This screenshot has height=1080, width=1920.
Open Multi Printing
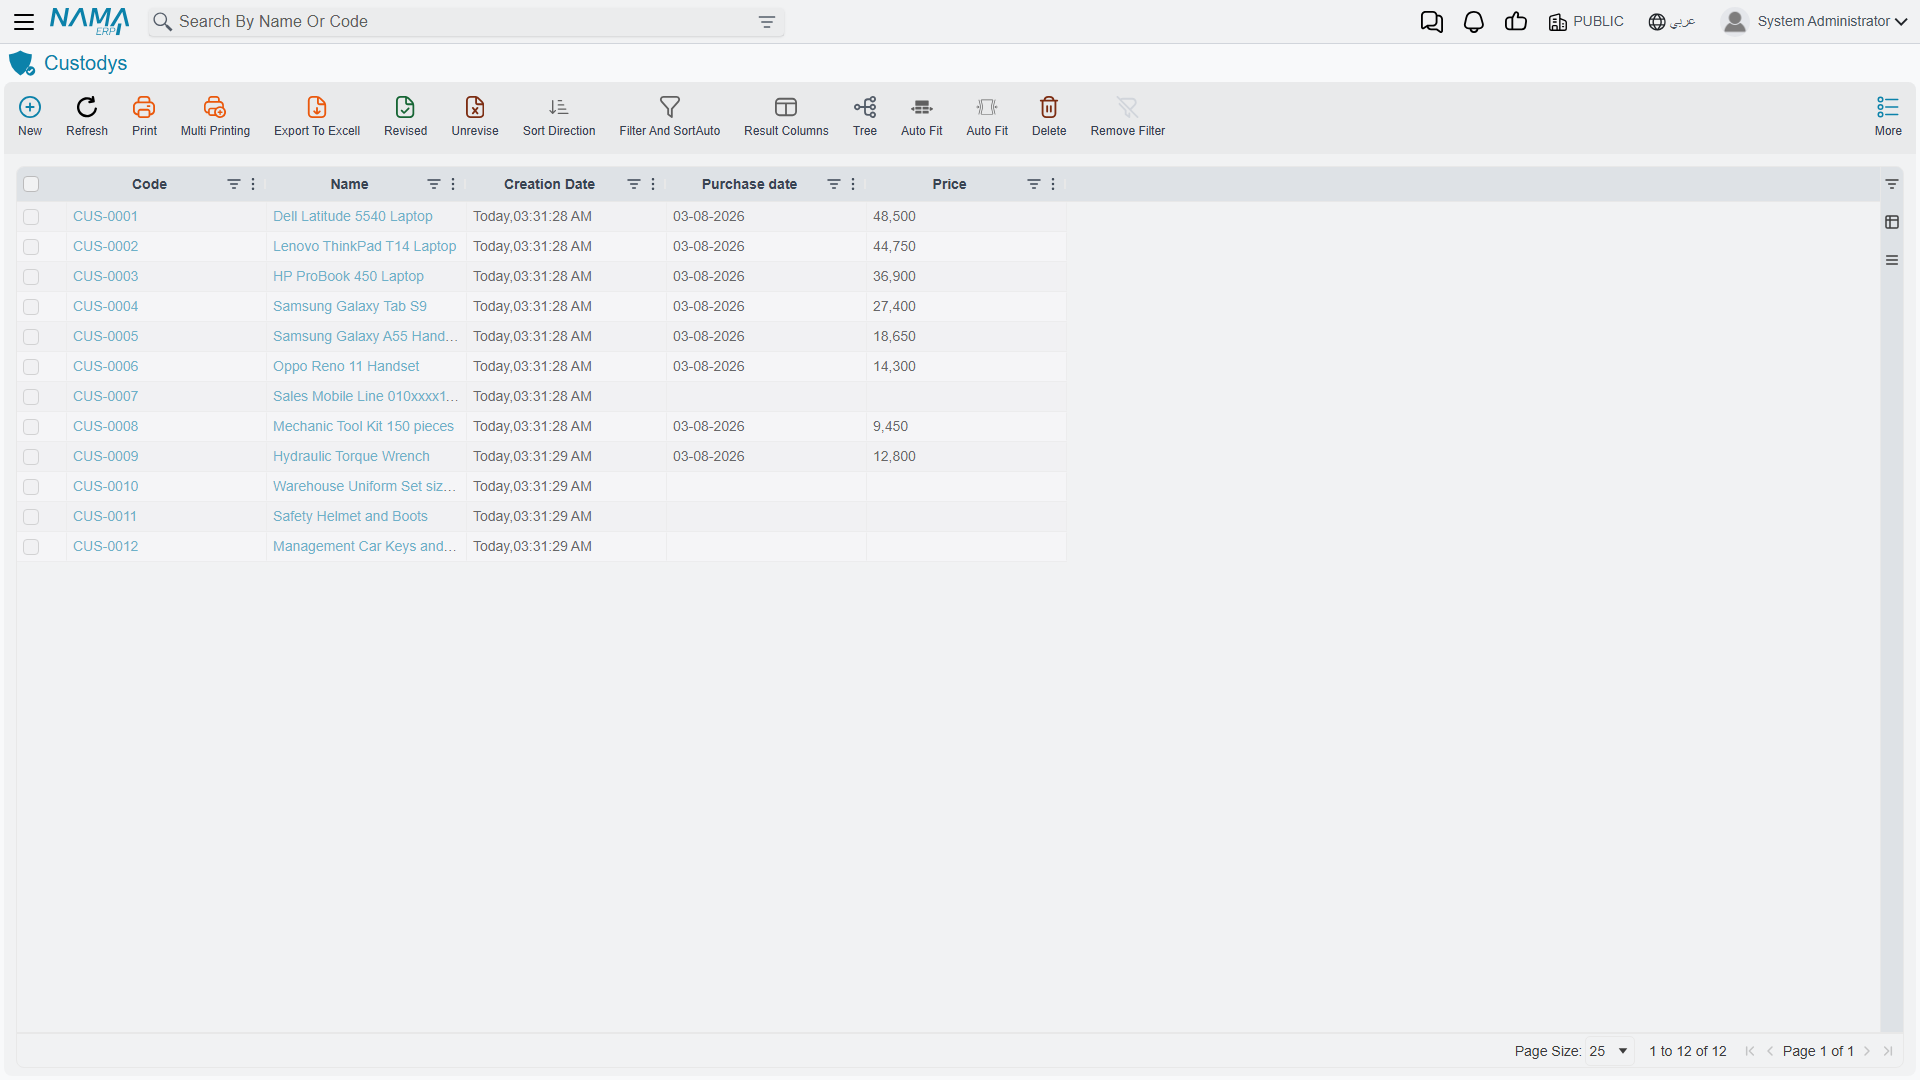(215, 107)
